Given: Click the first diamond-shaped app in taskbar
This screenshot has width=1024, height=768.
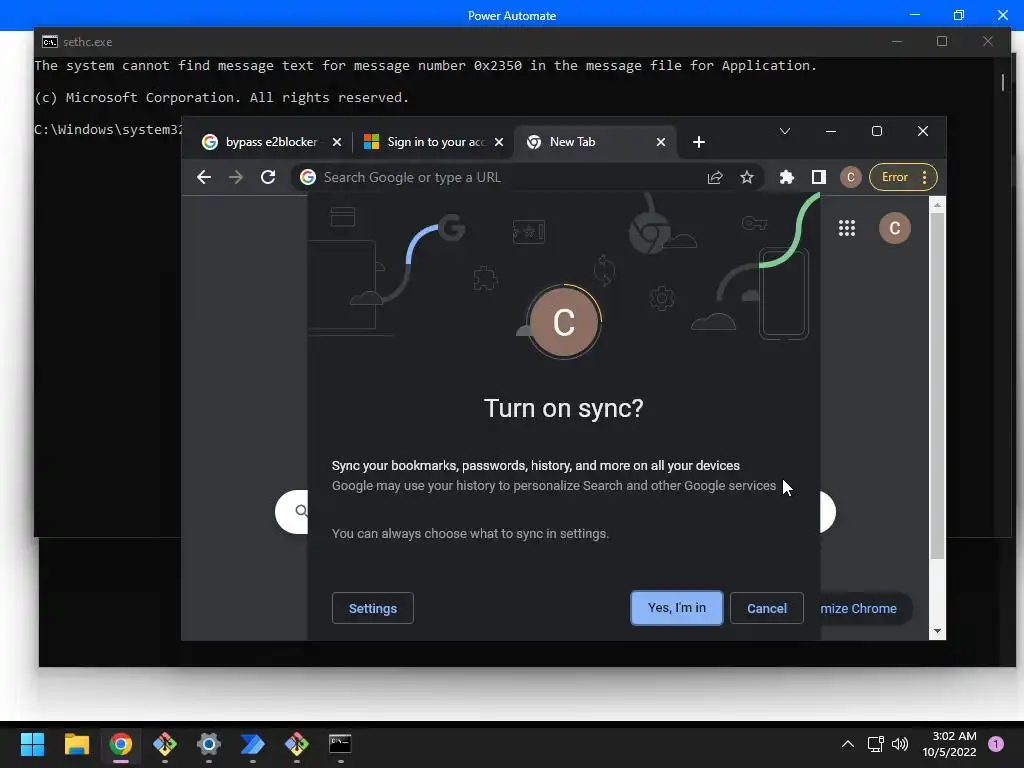Looking at the screenshot, I should 165,744.
